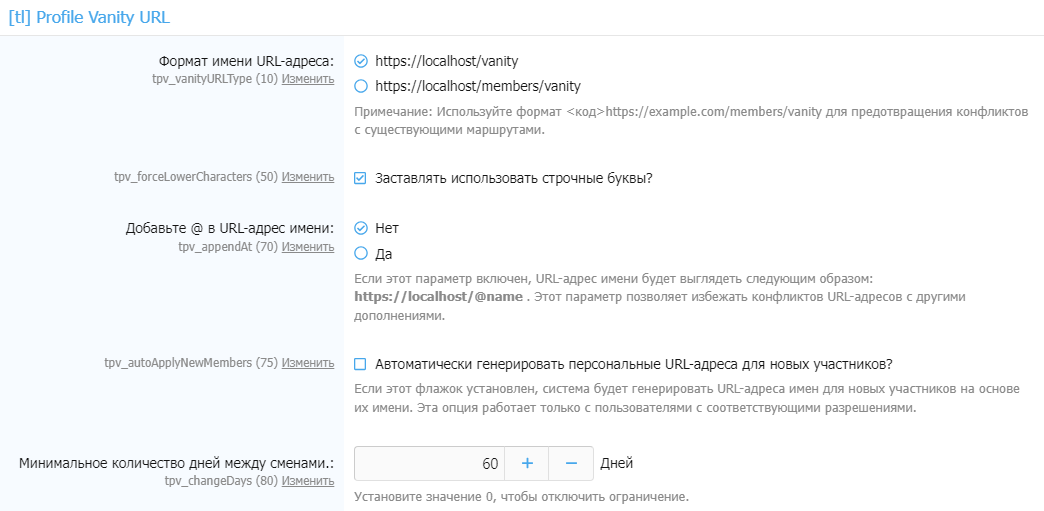1044x511 pixels.
Task: Open 'Изменить' link for tpv_autoApplyNewMembers
Action: click(x=308, y=363)
